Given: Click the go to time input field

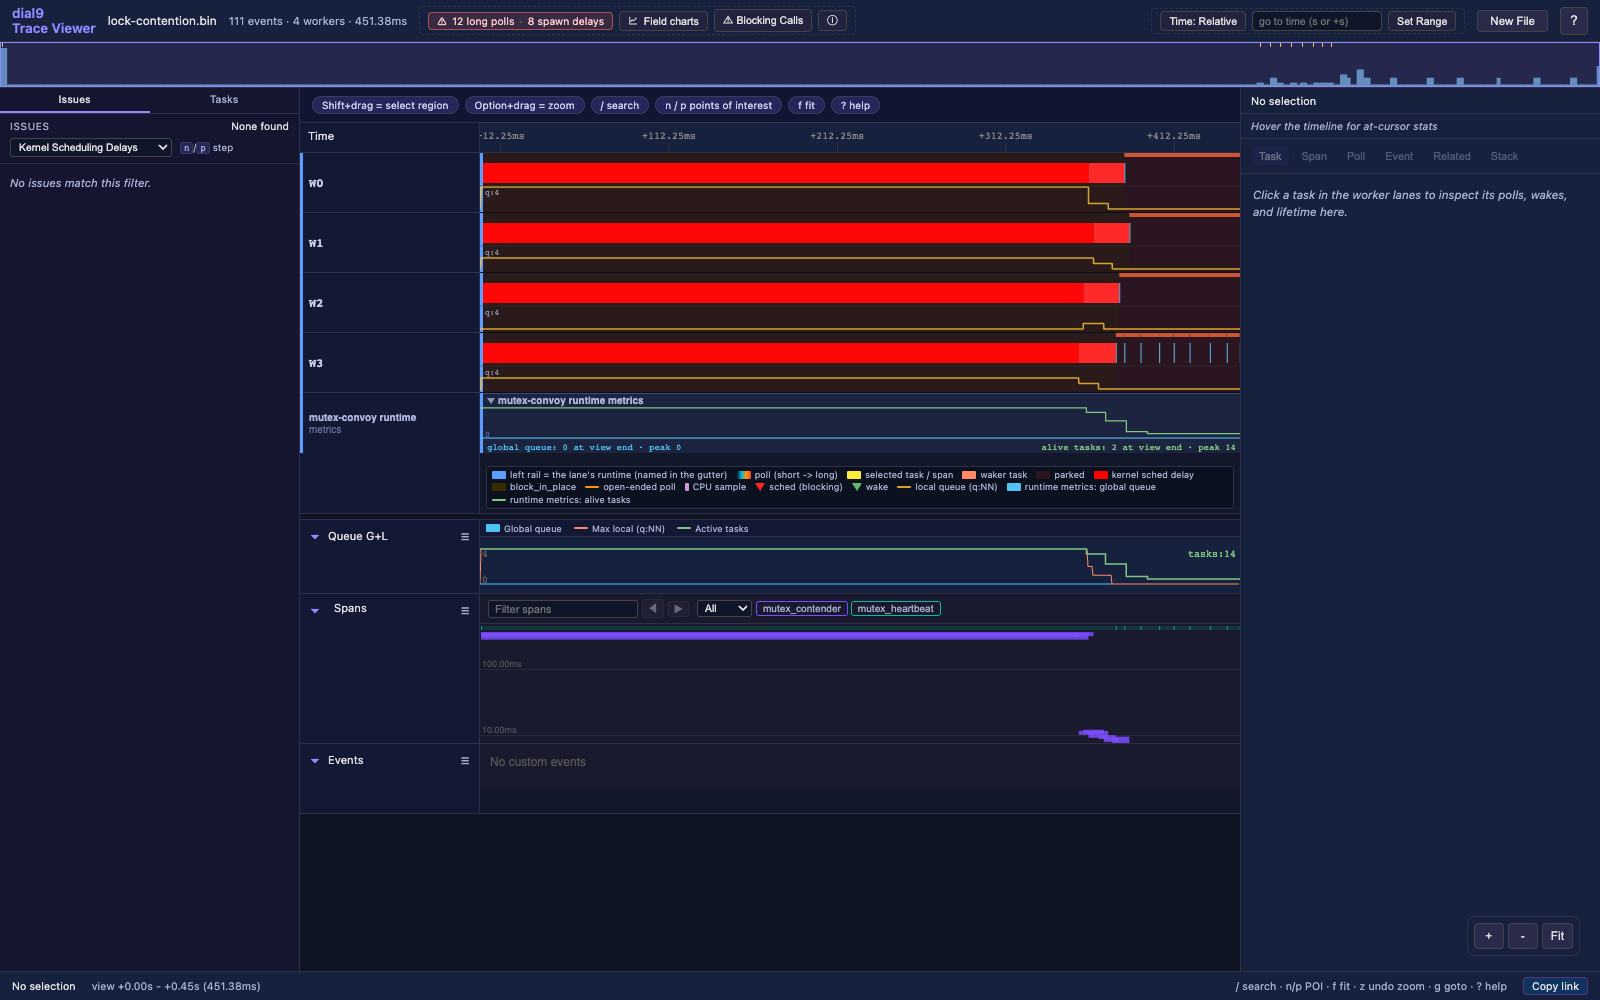Looking at the screenshot, I should [1316, 21].
